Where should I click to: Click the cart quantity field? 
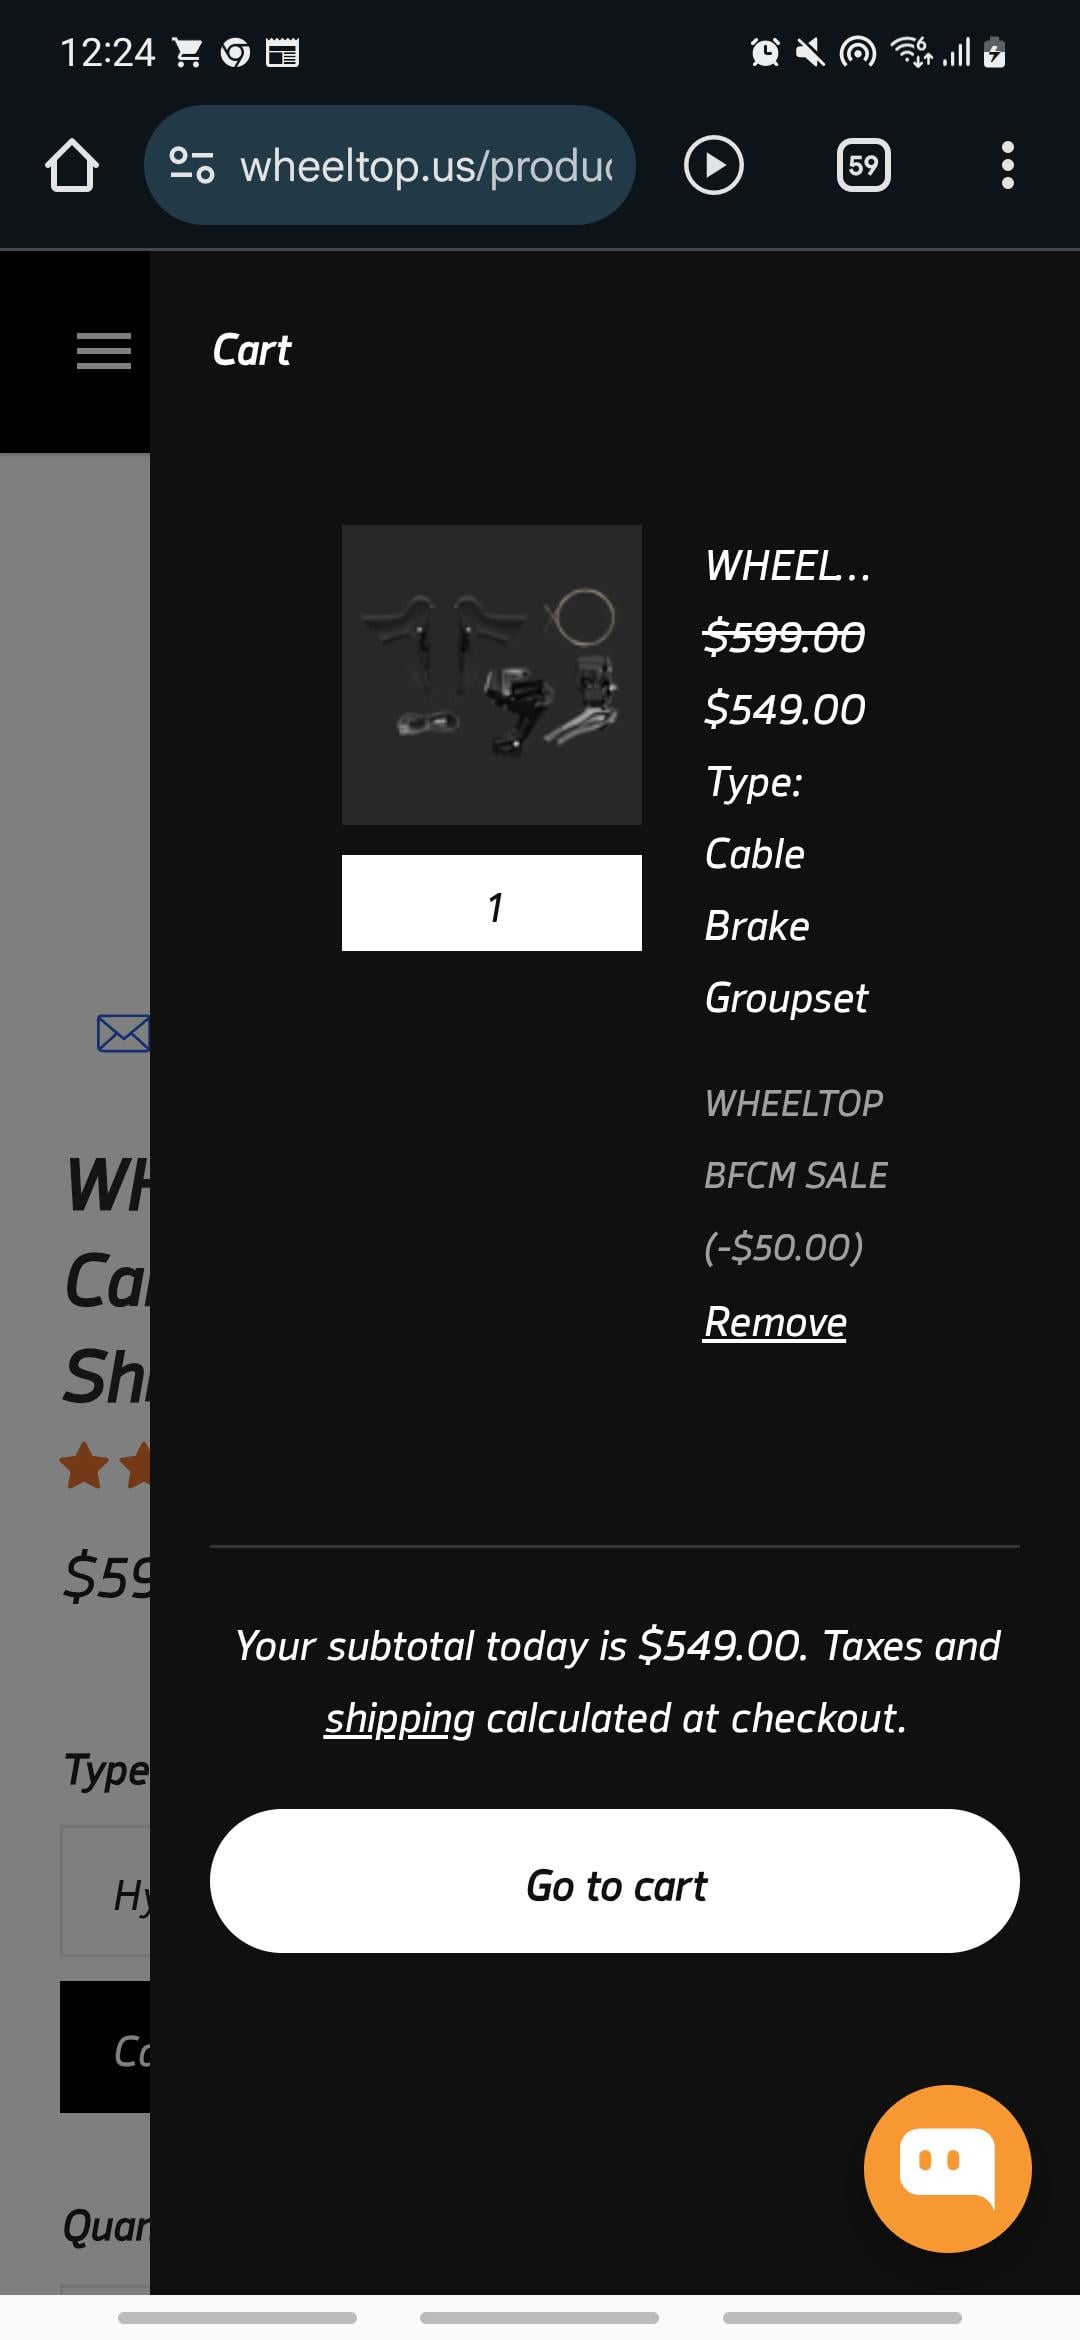pos(491,903)
